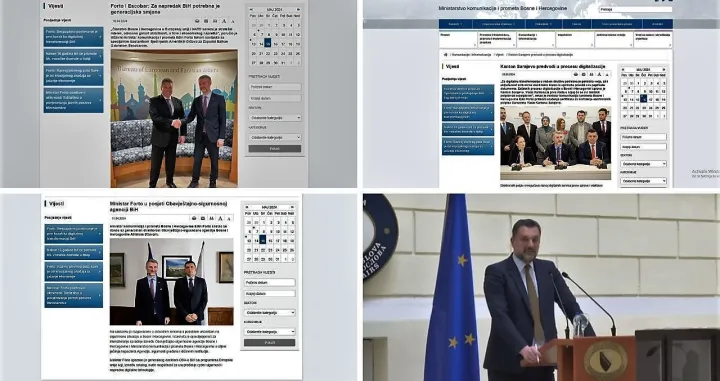Click start date field on Forto i Escobar page
This screenshot has width=720, height=381.
pyautogui.click(x=275, y=87)
